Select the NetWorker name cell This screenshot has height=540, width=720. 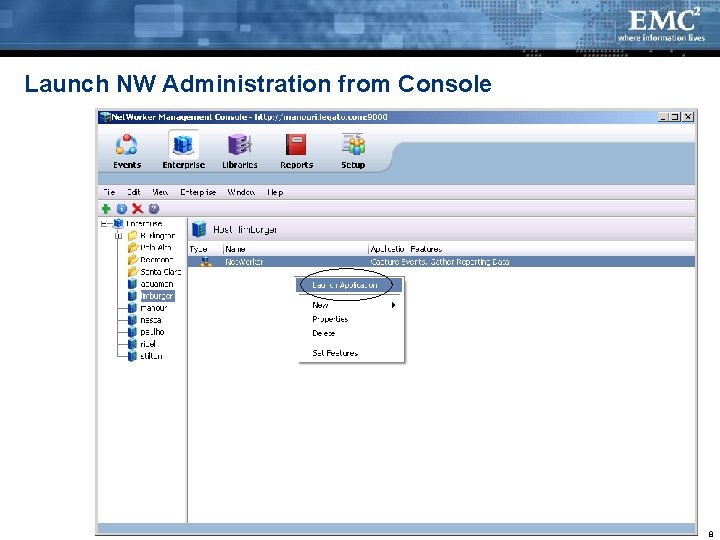click(x=244, y=262)
